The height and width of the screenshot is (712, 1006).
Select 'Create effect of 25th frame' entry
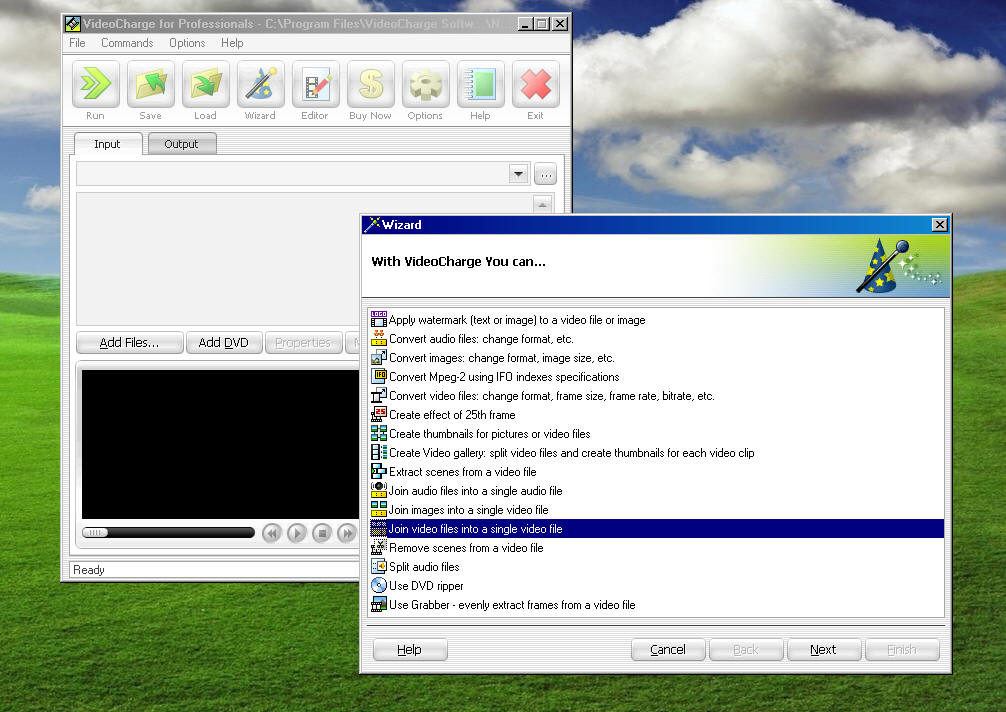[657, 414]
